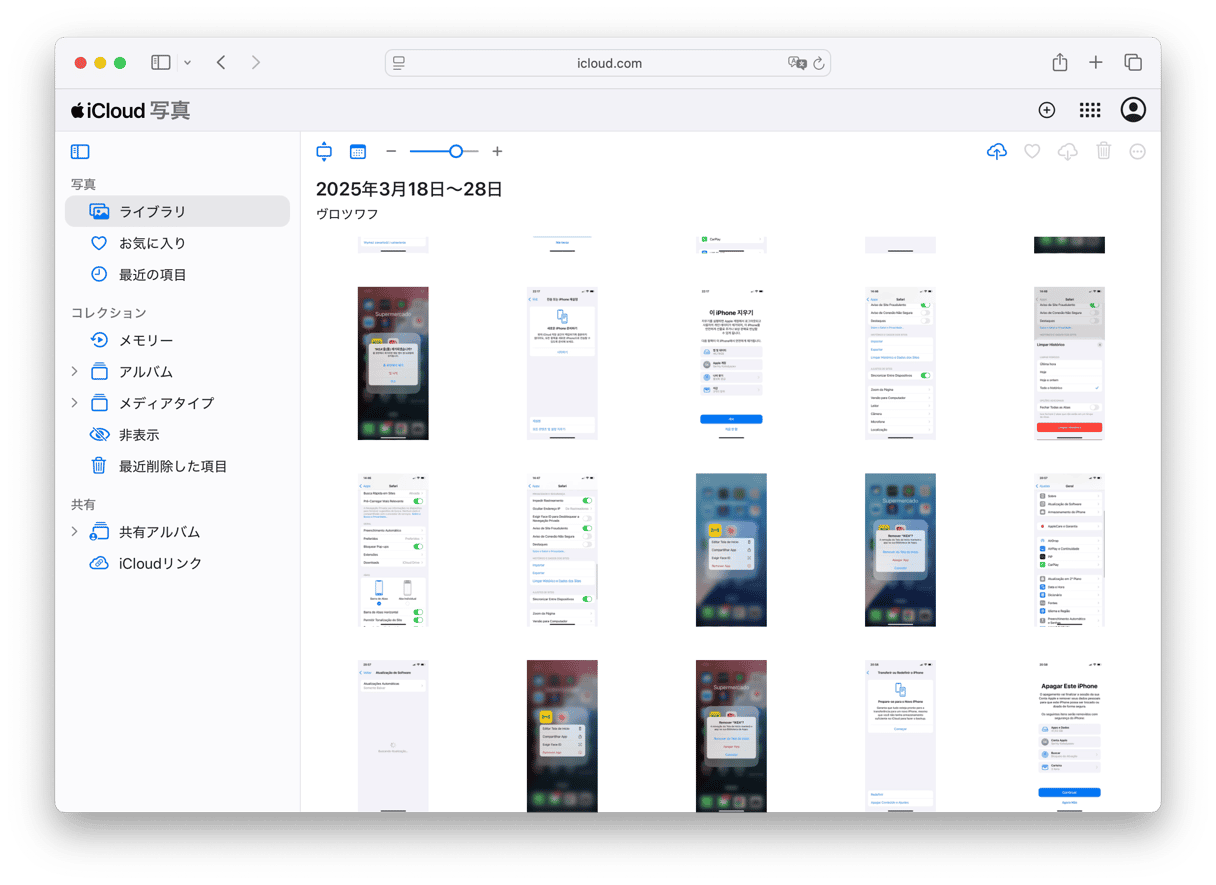Expand the 共有アルバム section
Viewport: 1216px width, 885px height.
(x=74, y=532)
